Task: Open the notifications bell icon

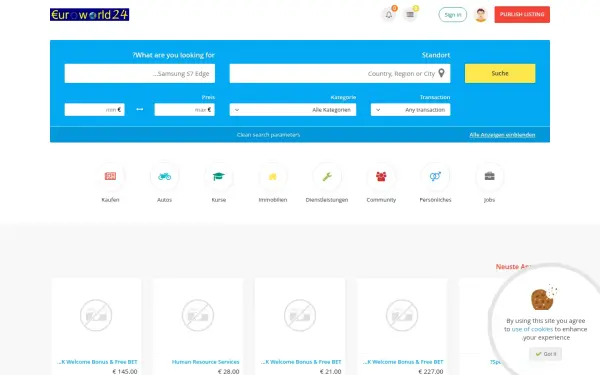Action: coord(389,15)
